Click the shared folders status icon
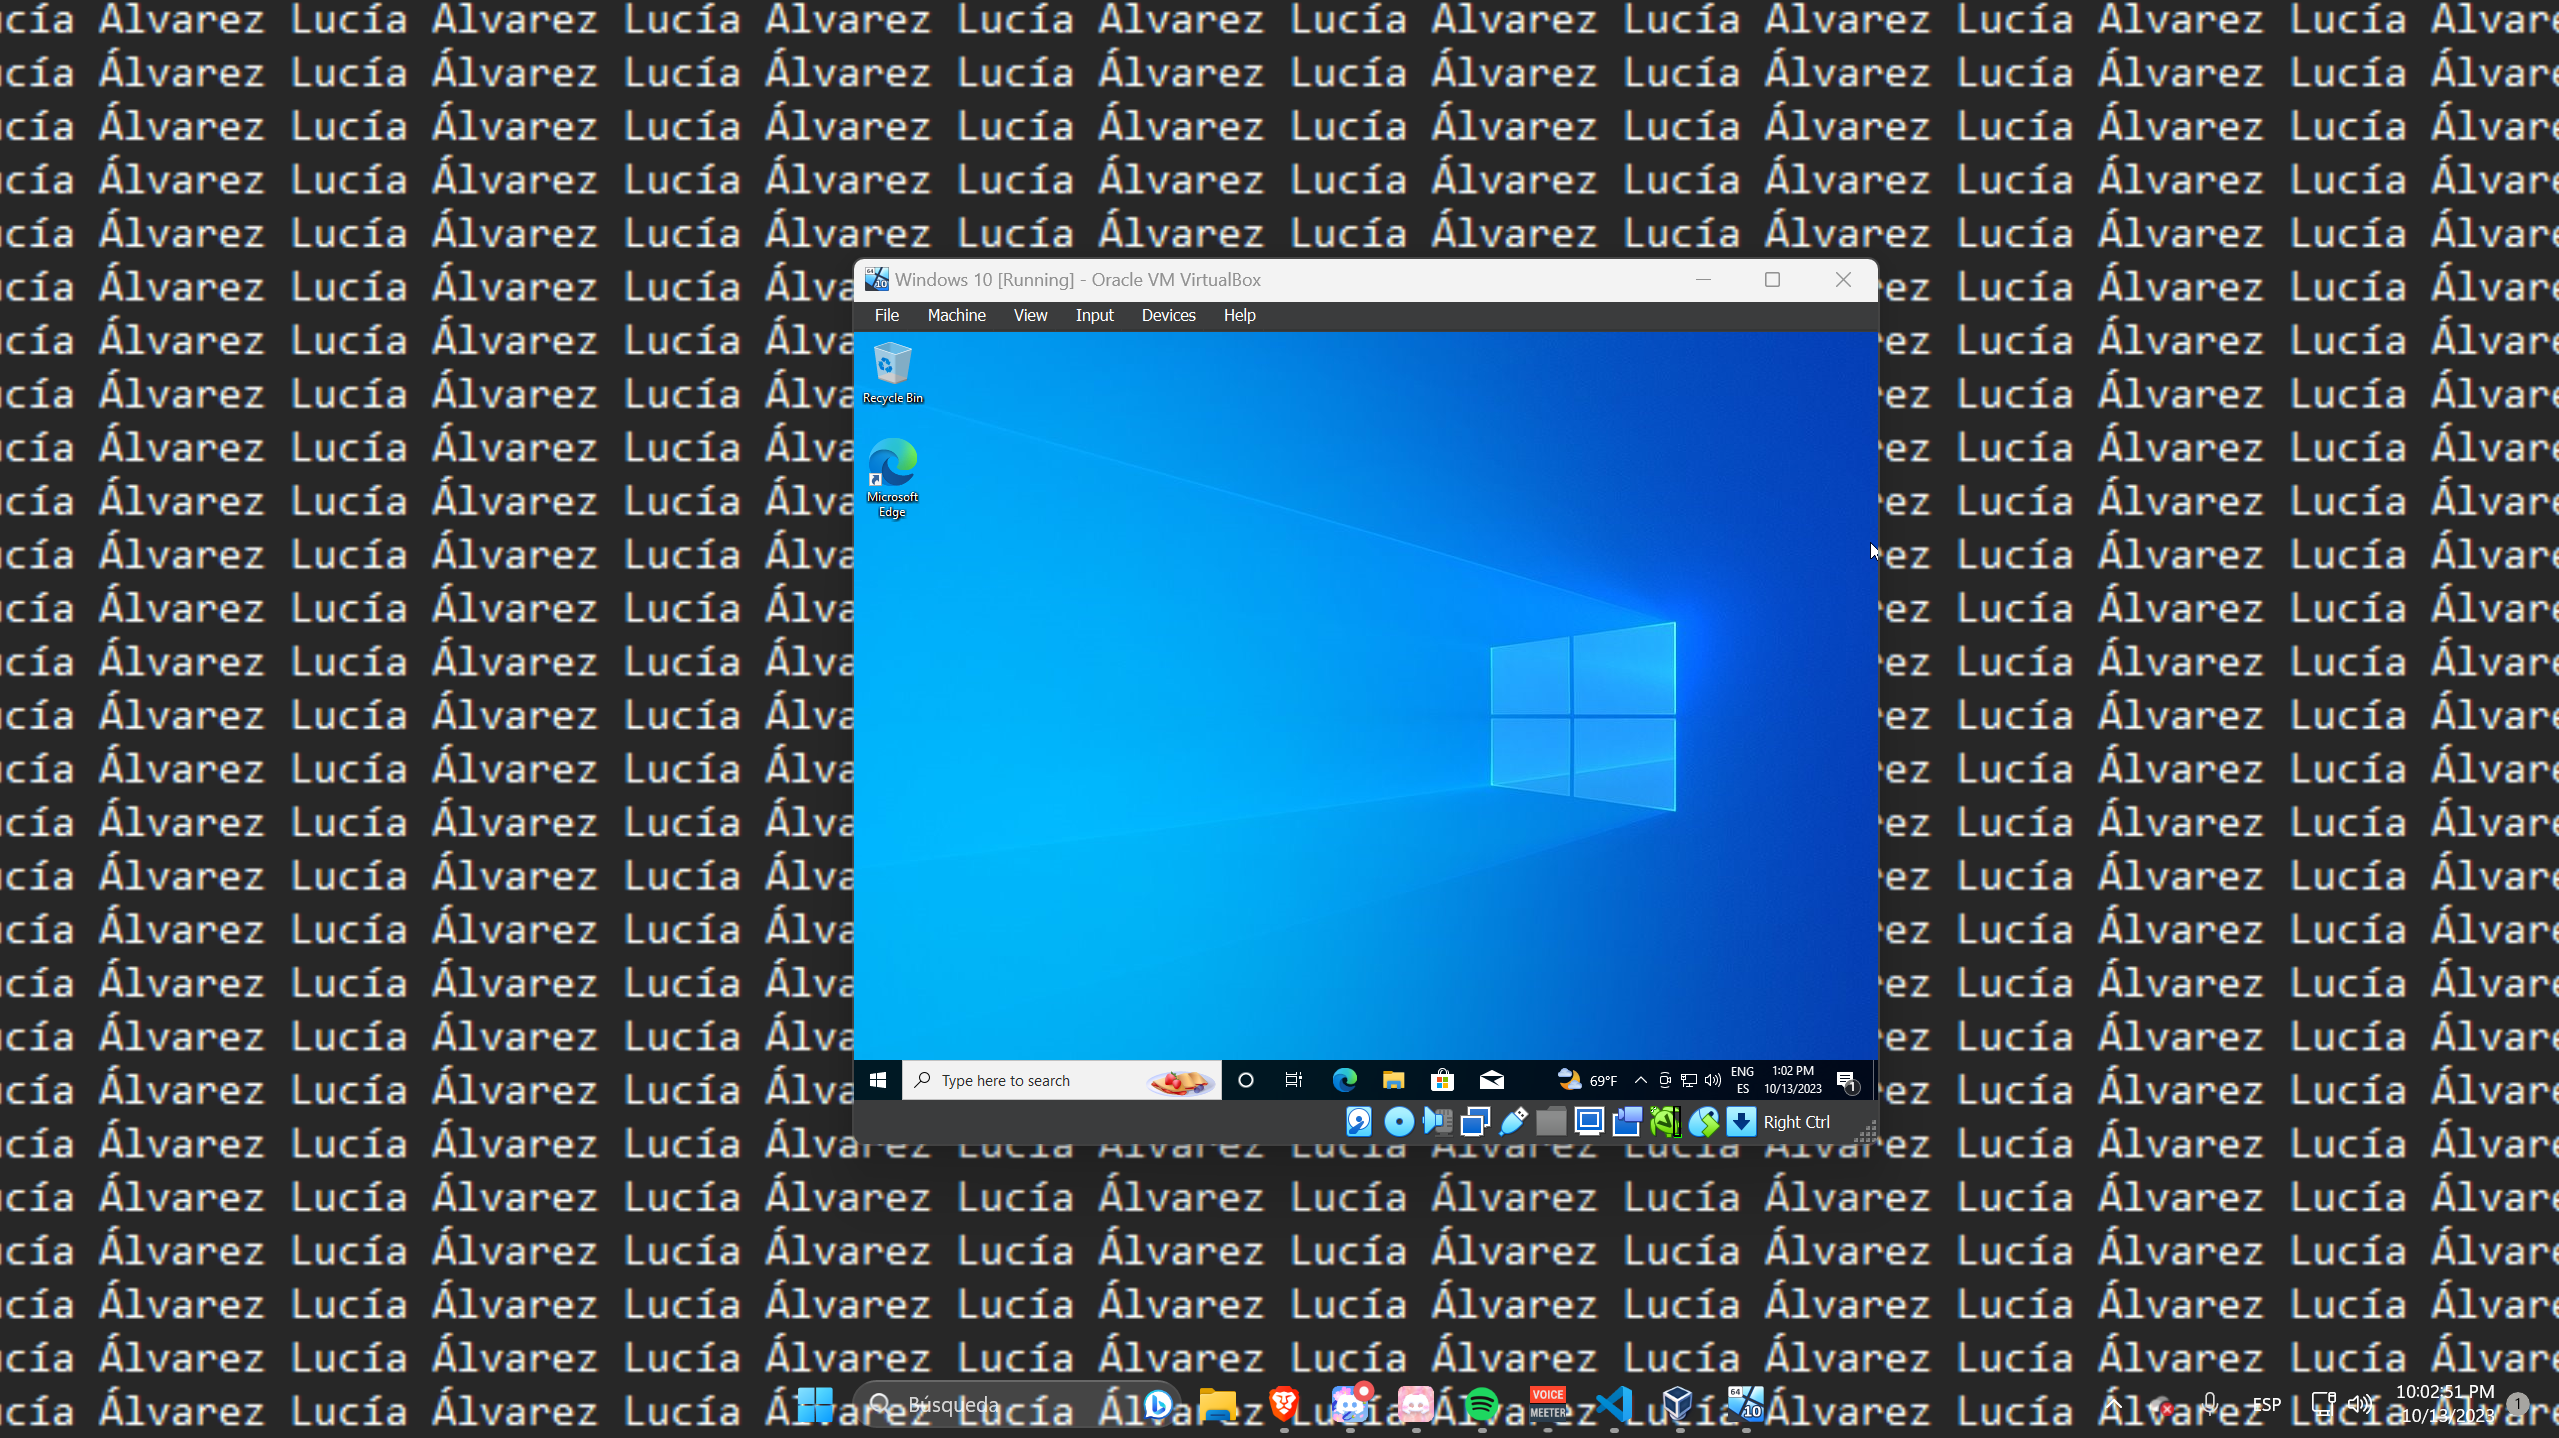 tap(1550, 1122)
